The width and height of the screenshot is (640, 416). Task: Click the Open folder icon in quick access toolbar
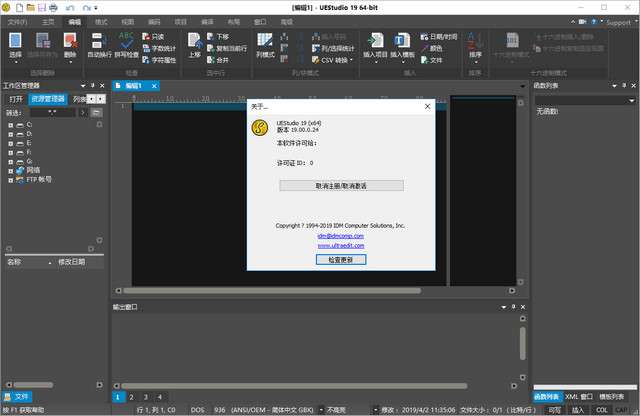tap(31, 7)
